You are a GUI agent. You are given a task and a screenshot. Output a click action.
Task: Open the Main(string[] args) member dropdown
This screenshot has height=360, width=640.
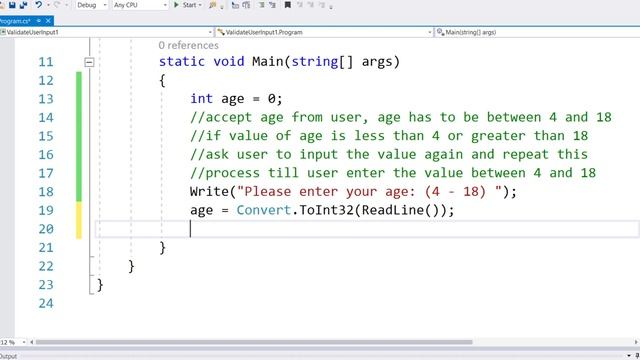[537, 32]
